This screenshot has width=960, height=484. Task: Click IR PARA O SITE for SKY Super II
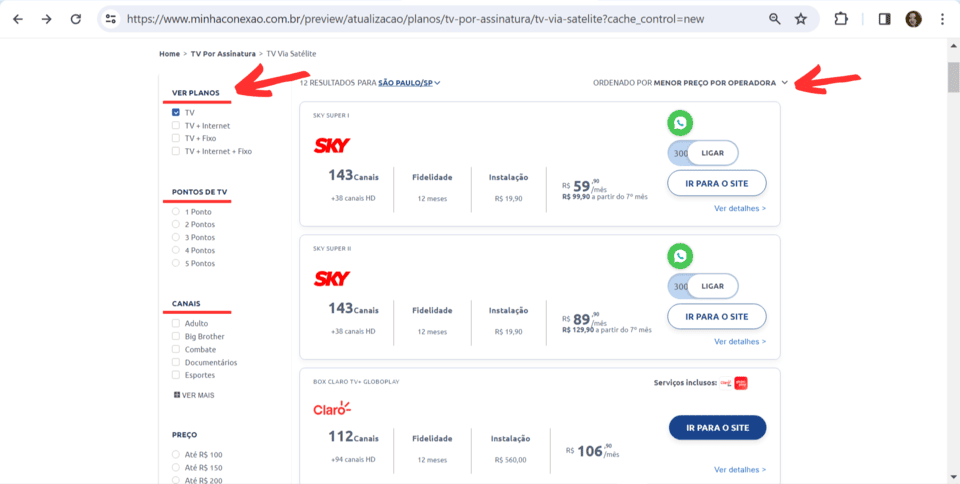tap(716, 316)
